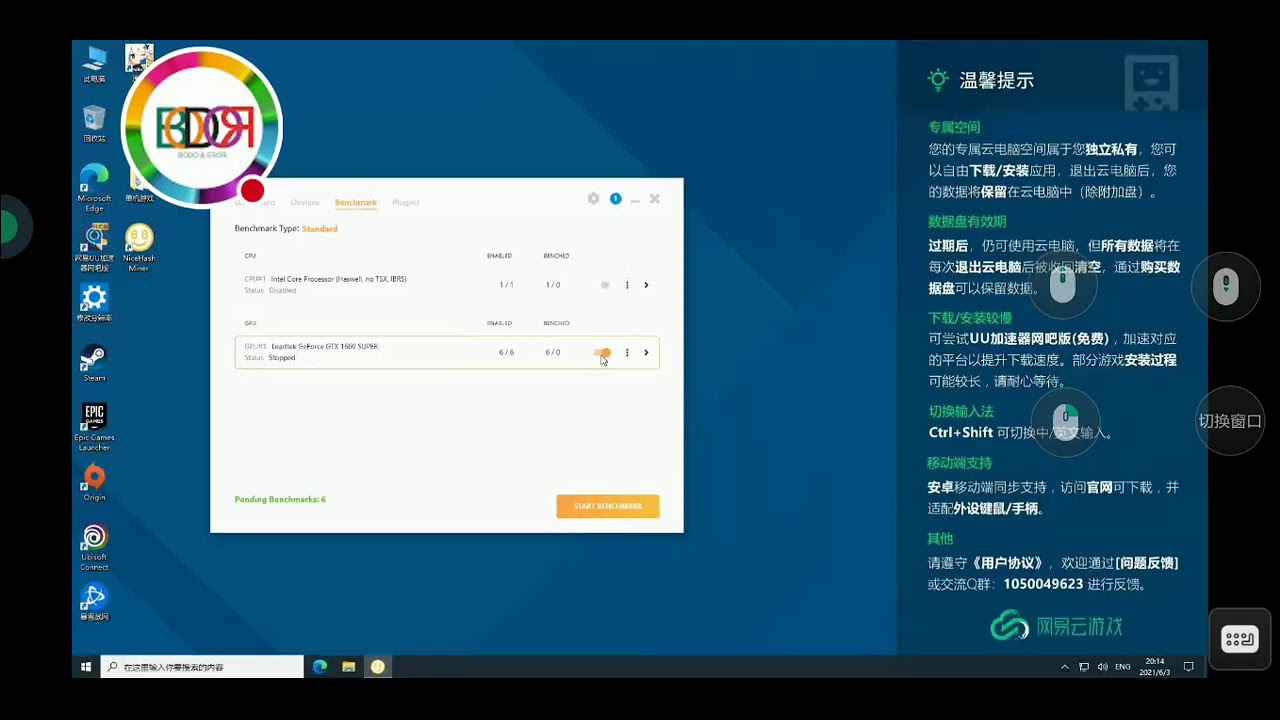This screenshot has width=1280, height=720.
Task: Open the blue notifications badge
Action: click(615, 199)
